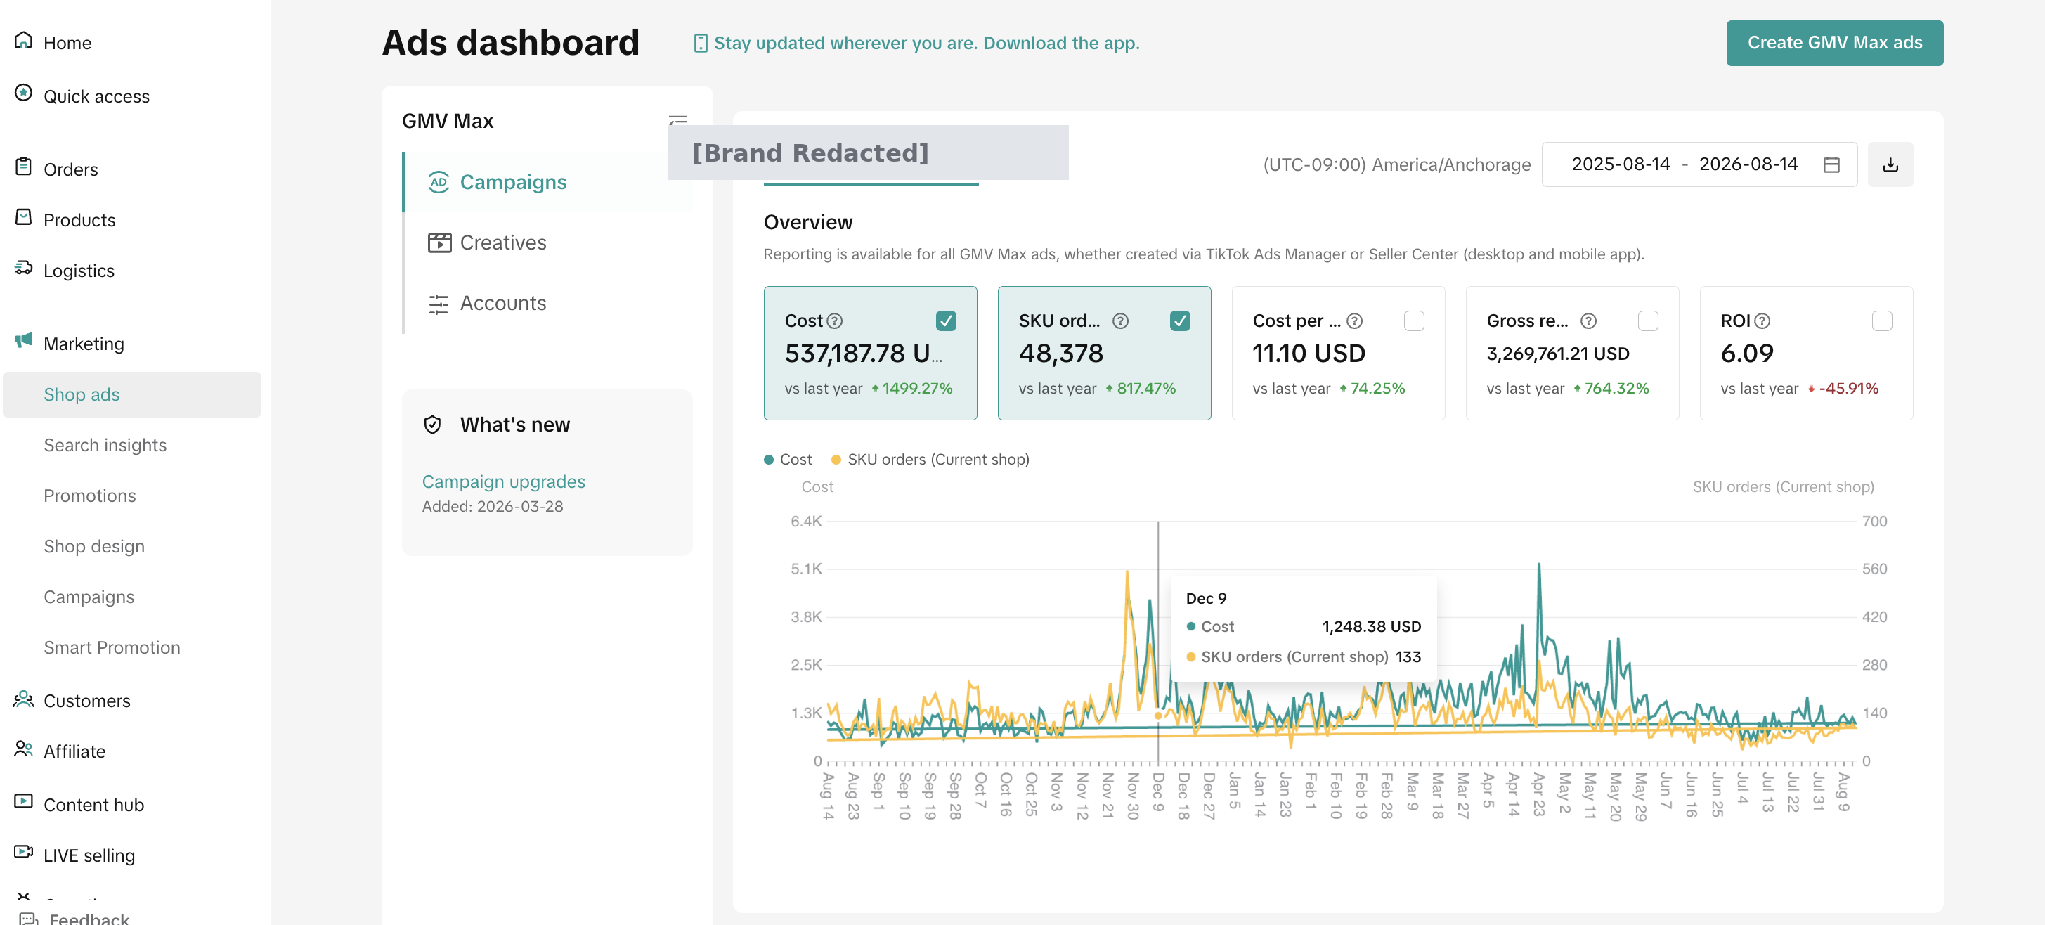The height and width of the screenshot is (925, 2045).
Task: Toggle SKU orders series in chart legend
Action: click(x=930, y=460)
